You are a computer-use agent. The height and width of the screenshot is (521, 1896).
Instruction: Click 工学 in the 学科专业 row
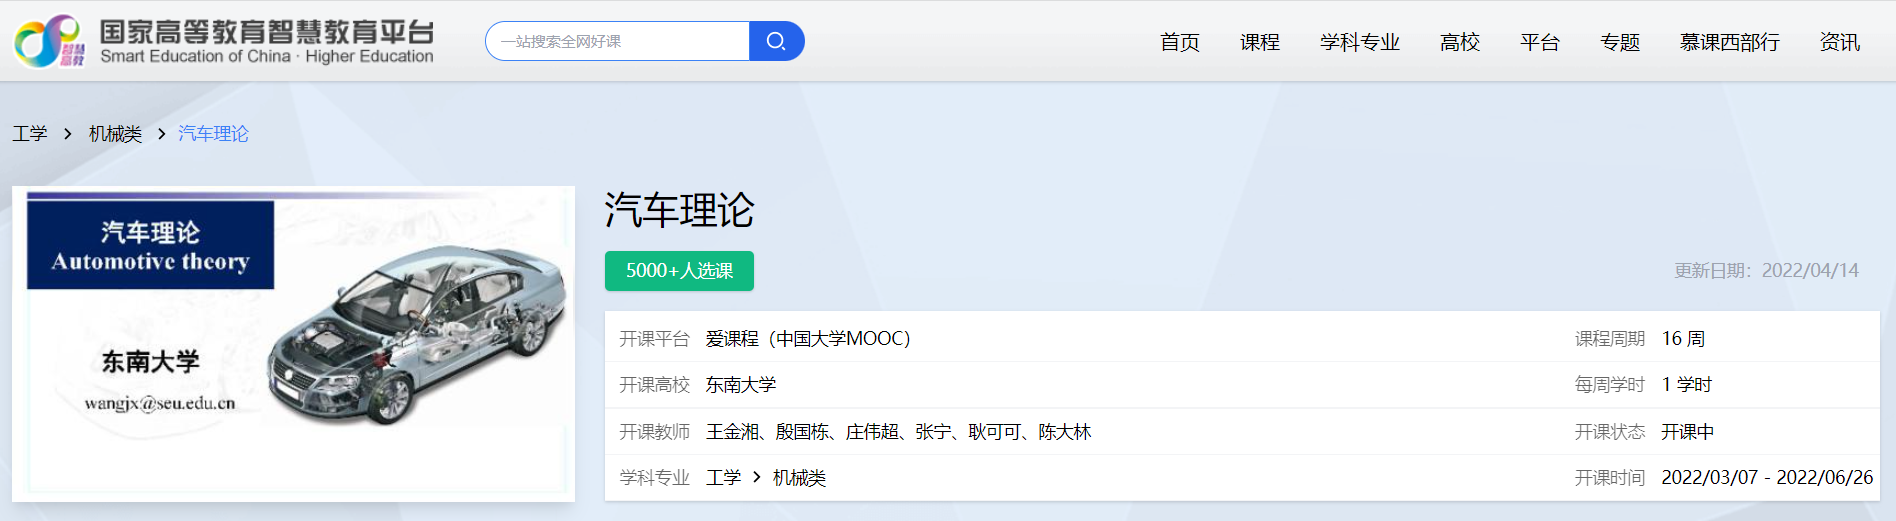click(723, 478)
